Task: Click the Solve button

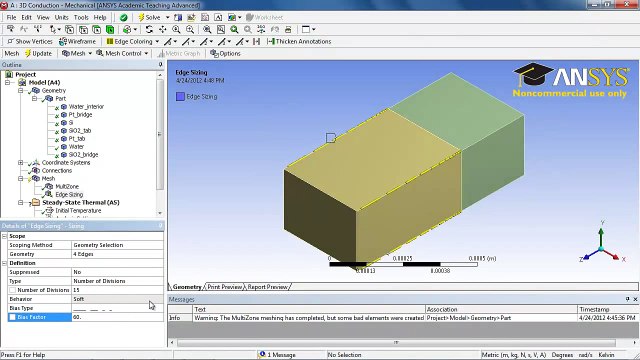Action: pyautogui.click(x=150, y=18)
